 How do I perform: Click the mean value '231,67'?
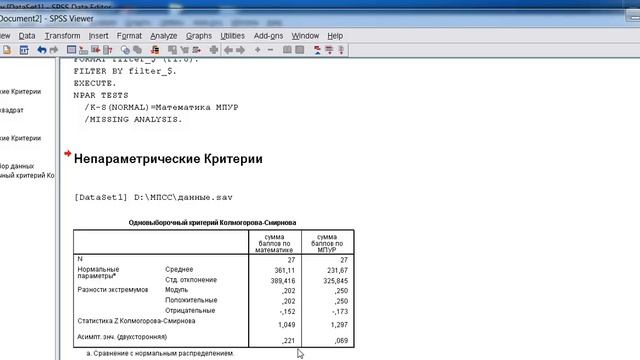[337, 270]
